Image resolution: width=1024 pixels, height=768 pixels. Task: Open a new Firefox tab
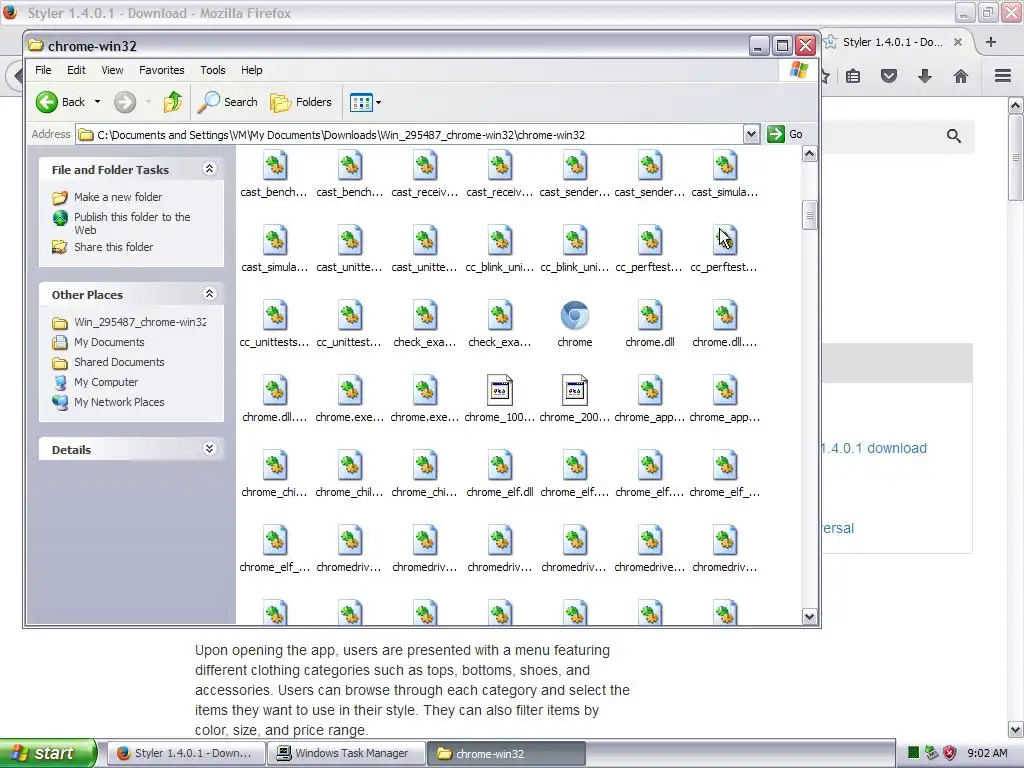tap(991, 42)
